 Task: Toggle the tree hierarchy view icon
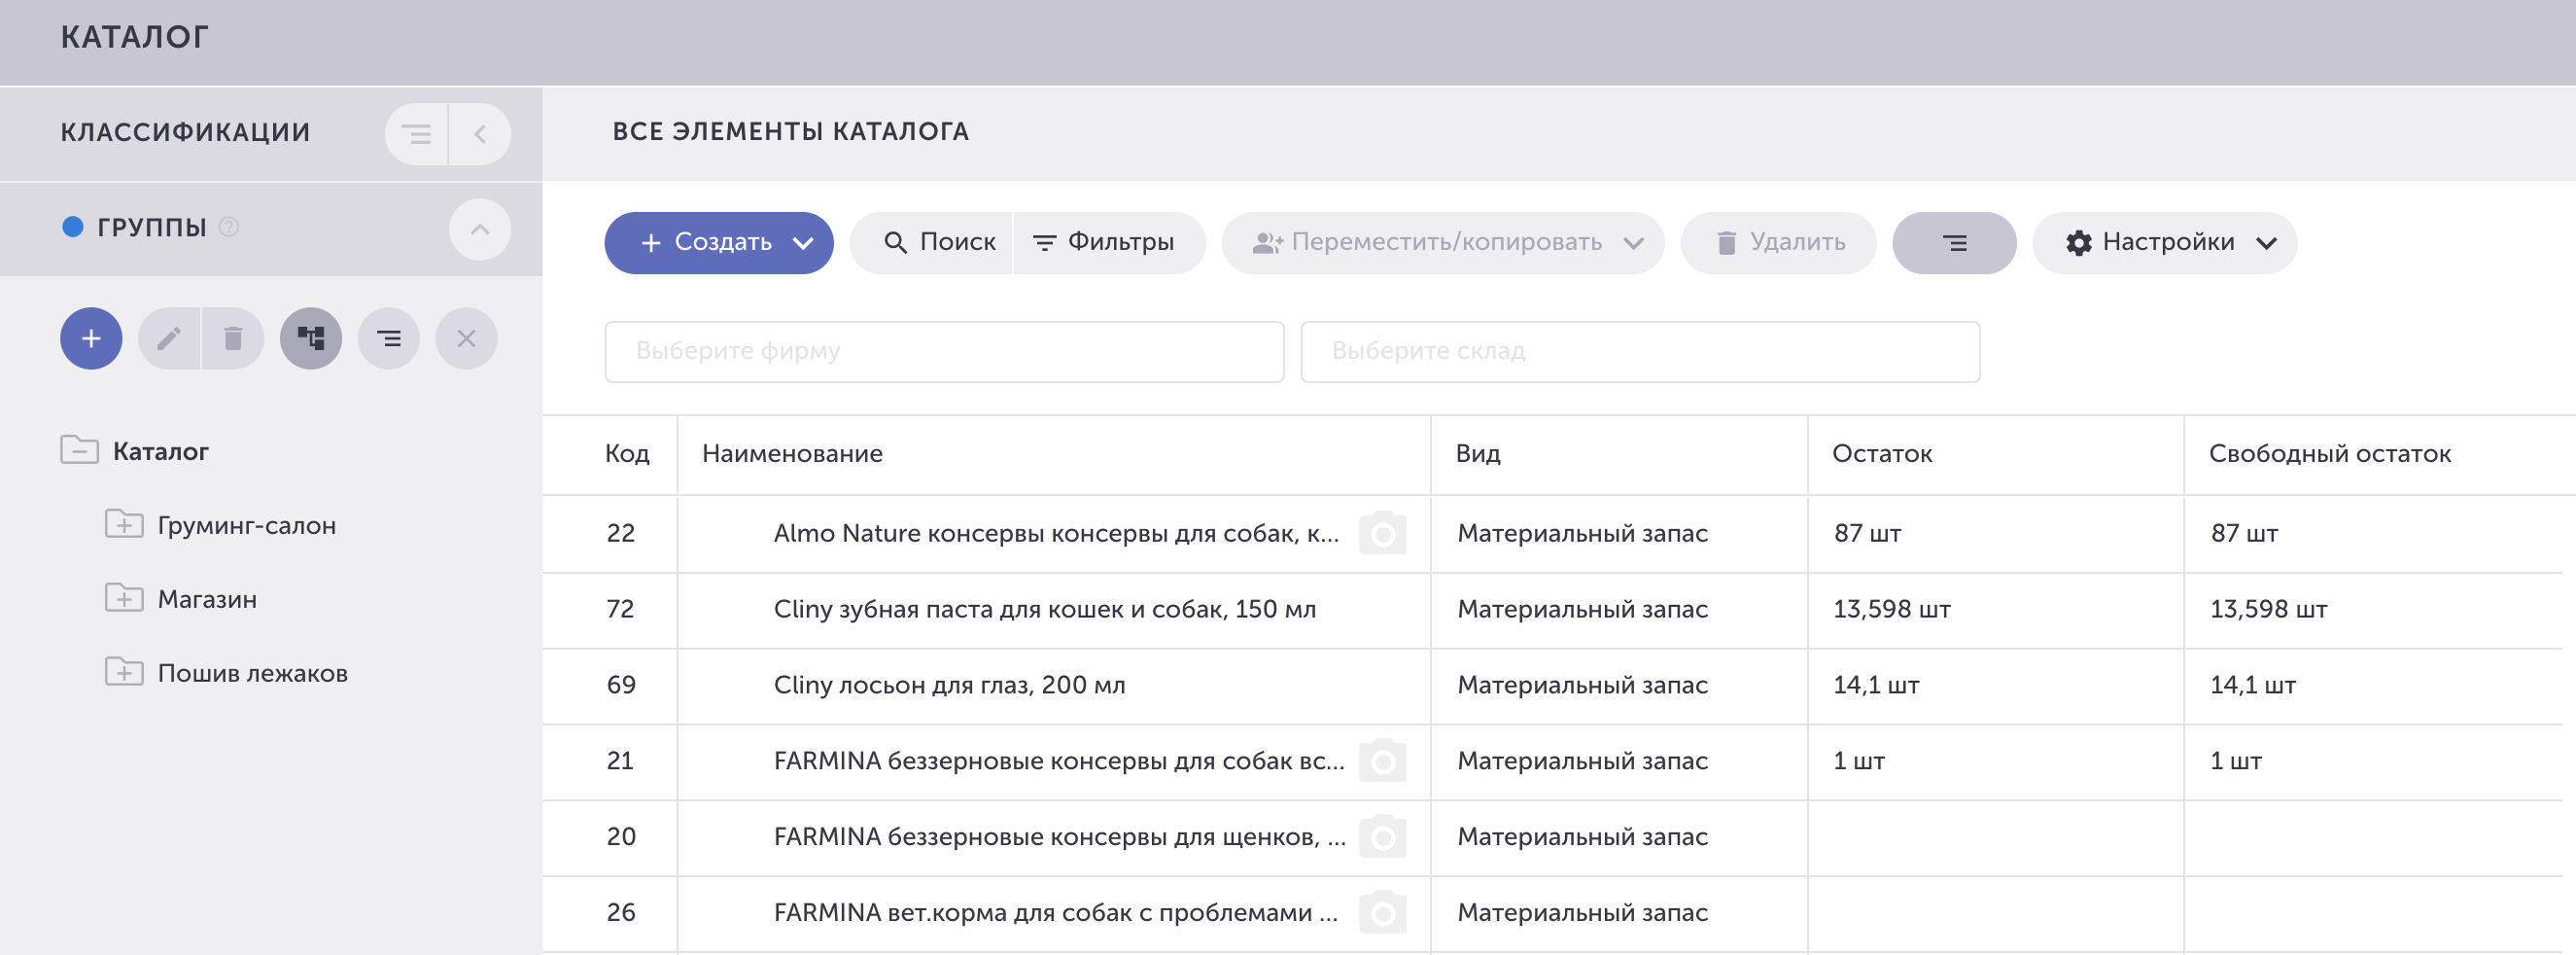tap(311, 339)
